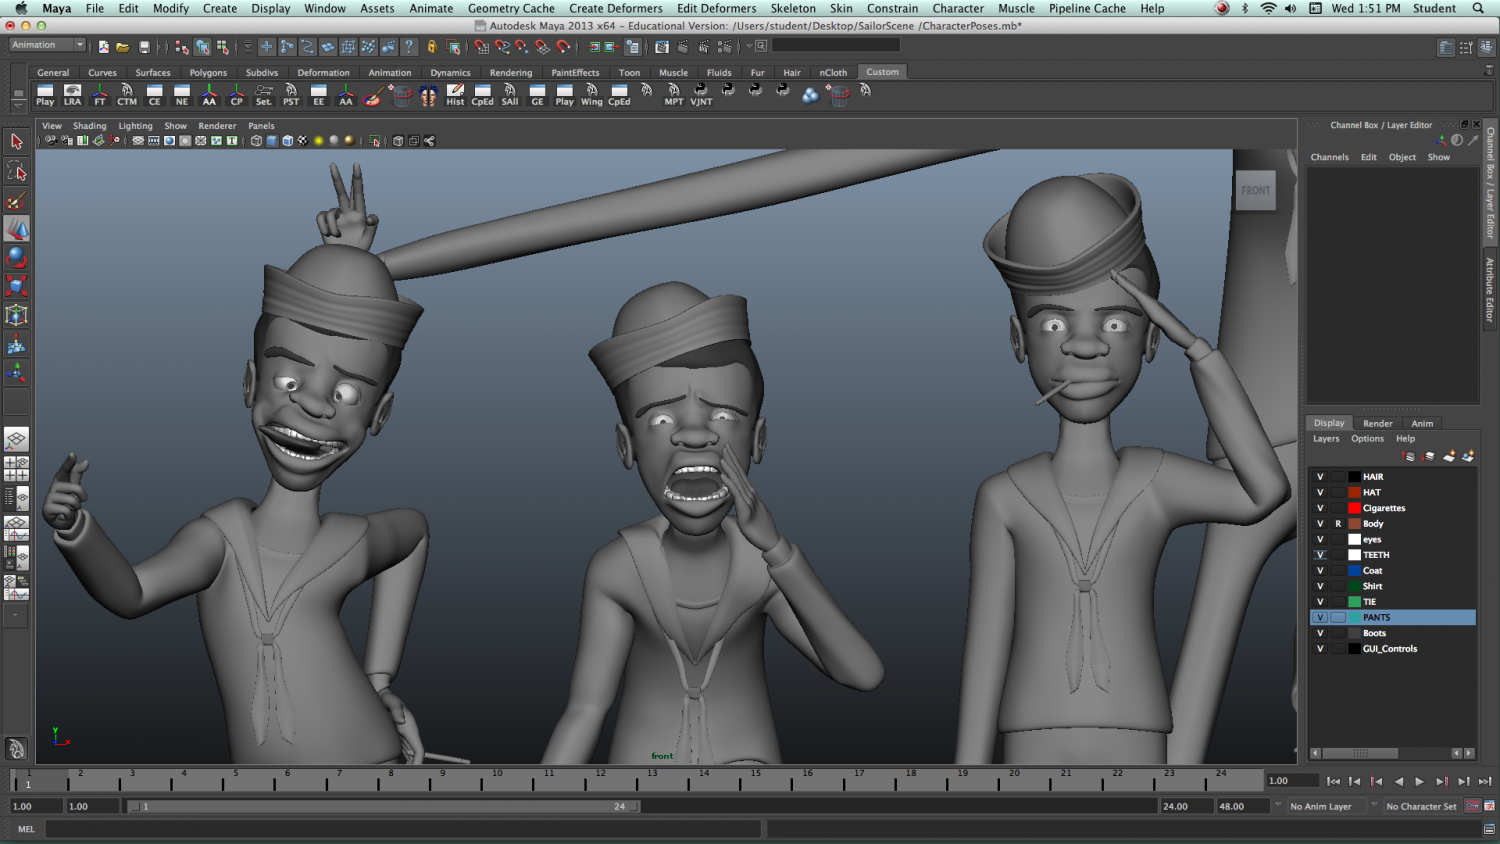Activate the Scale tool cube icon
This screenshot has height=844, width=1500.
16,287
